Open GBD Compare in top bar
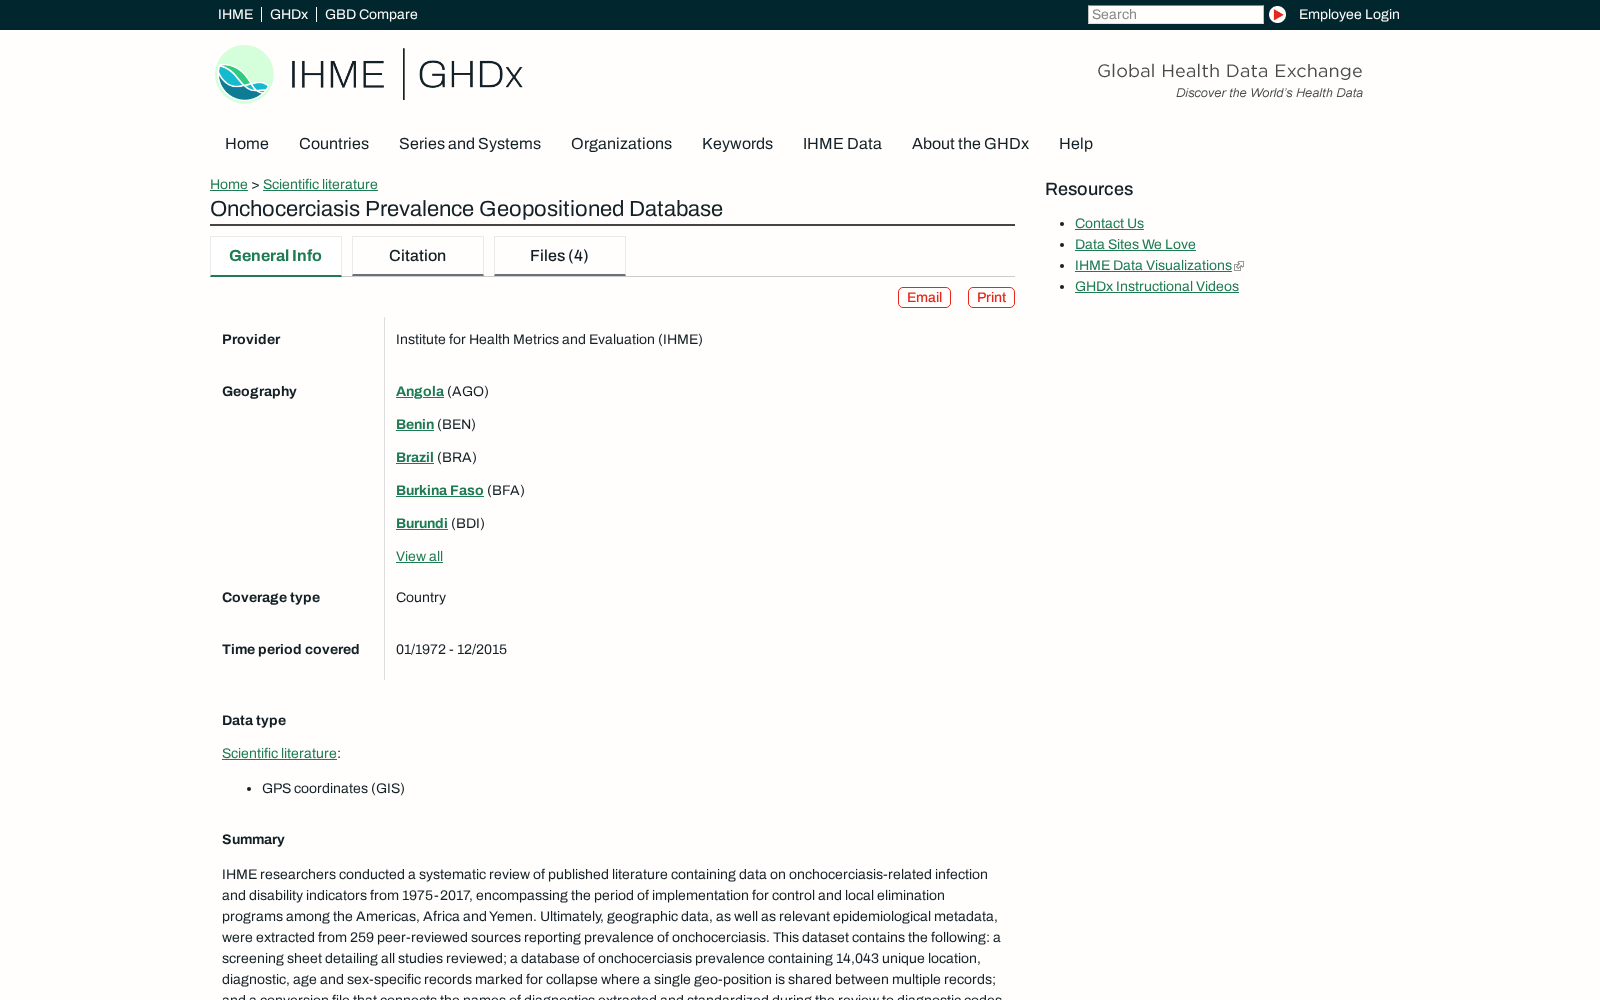Image resolution: width=1600 pixels, height=1000 pixels. point(371,14)
